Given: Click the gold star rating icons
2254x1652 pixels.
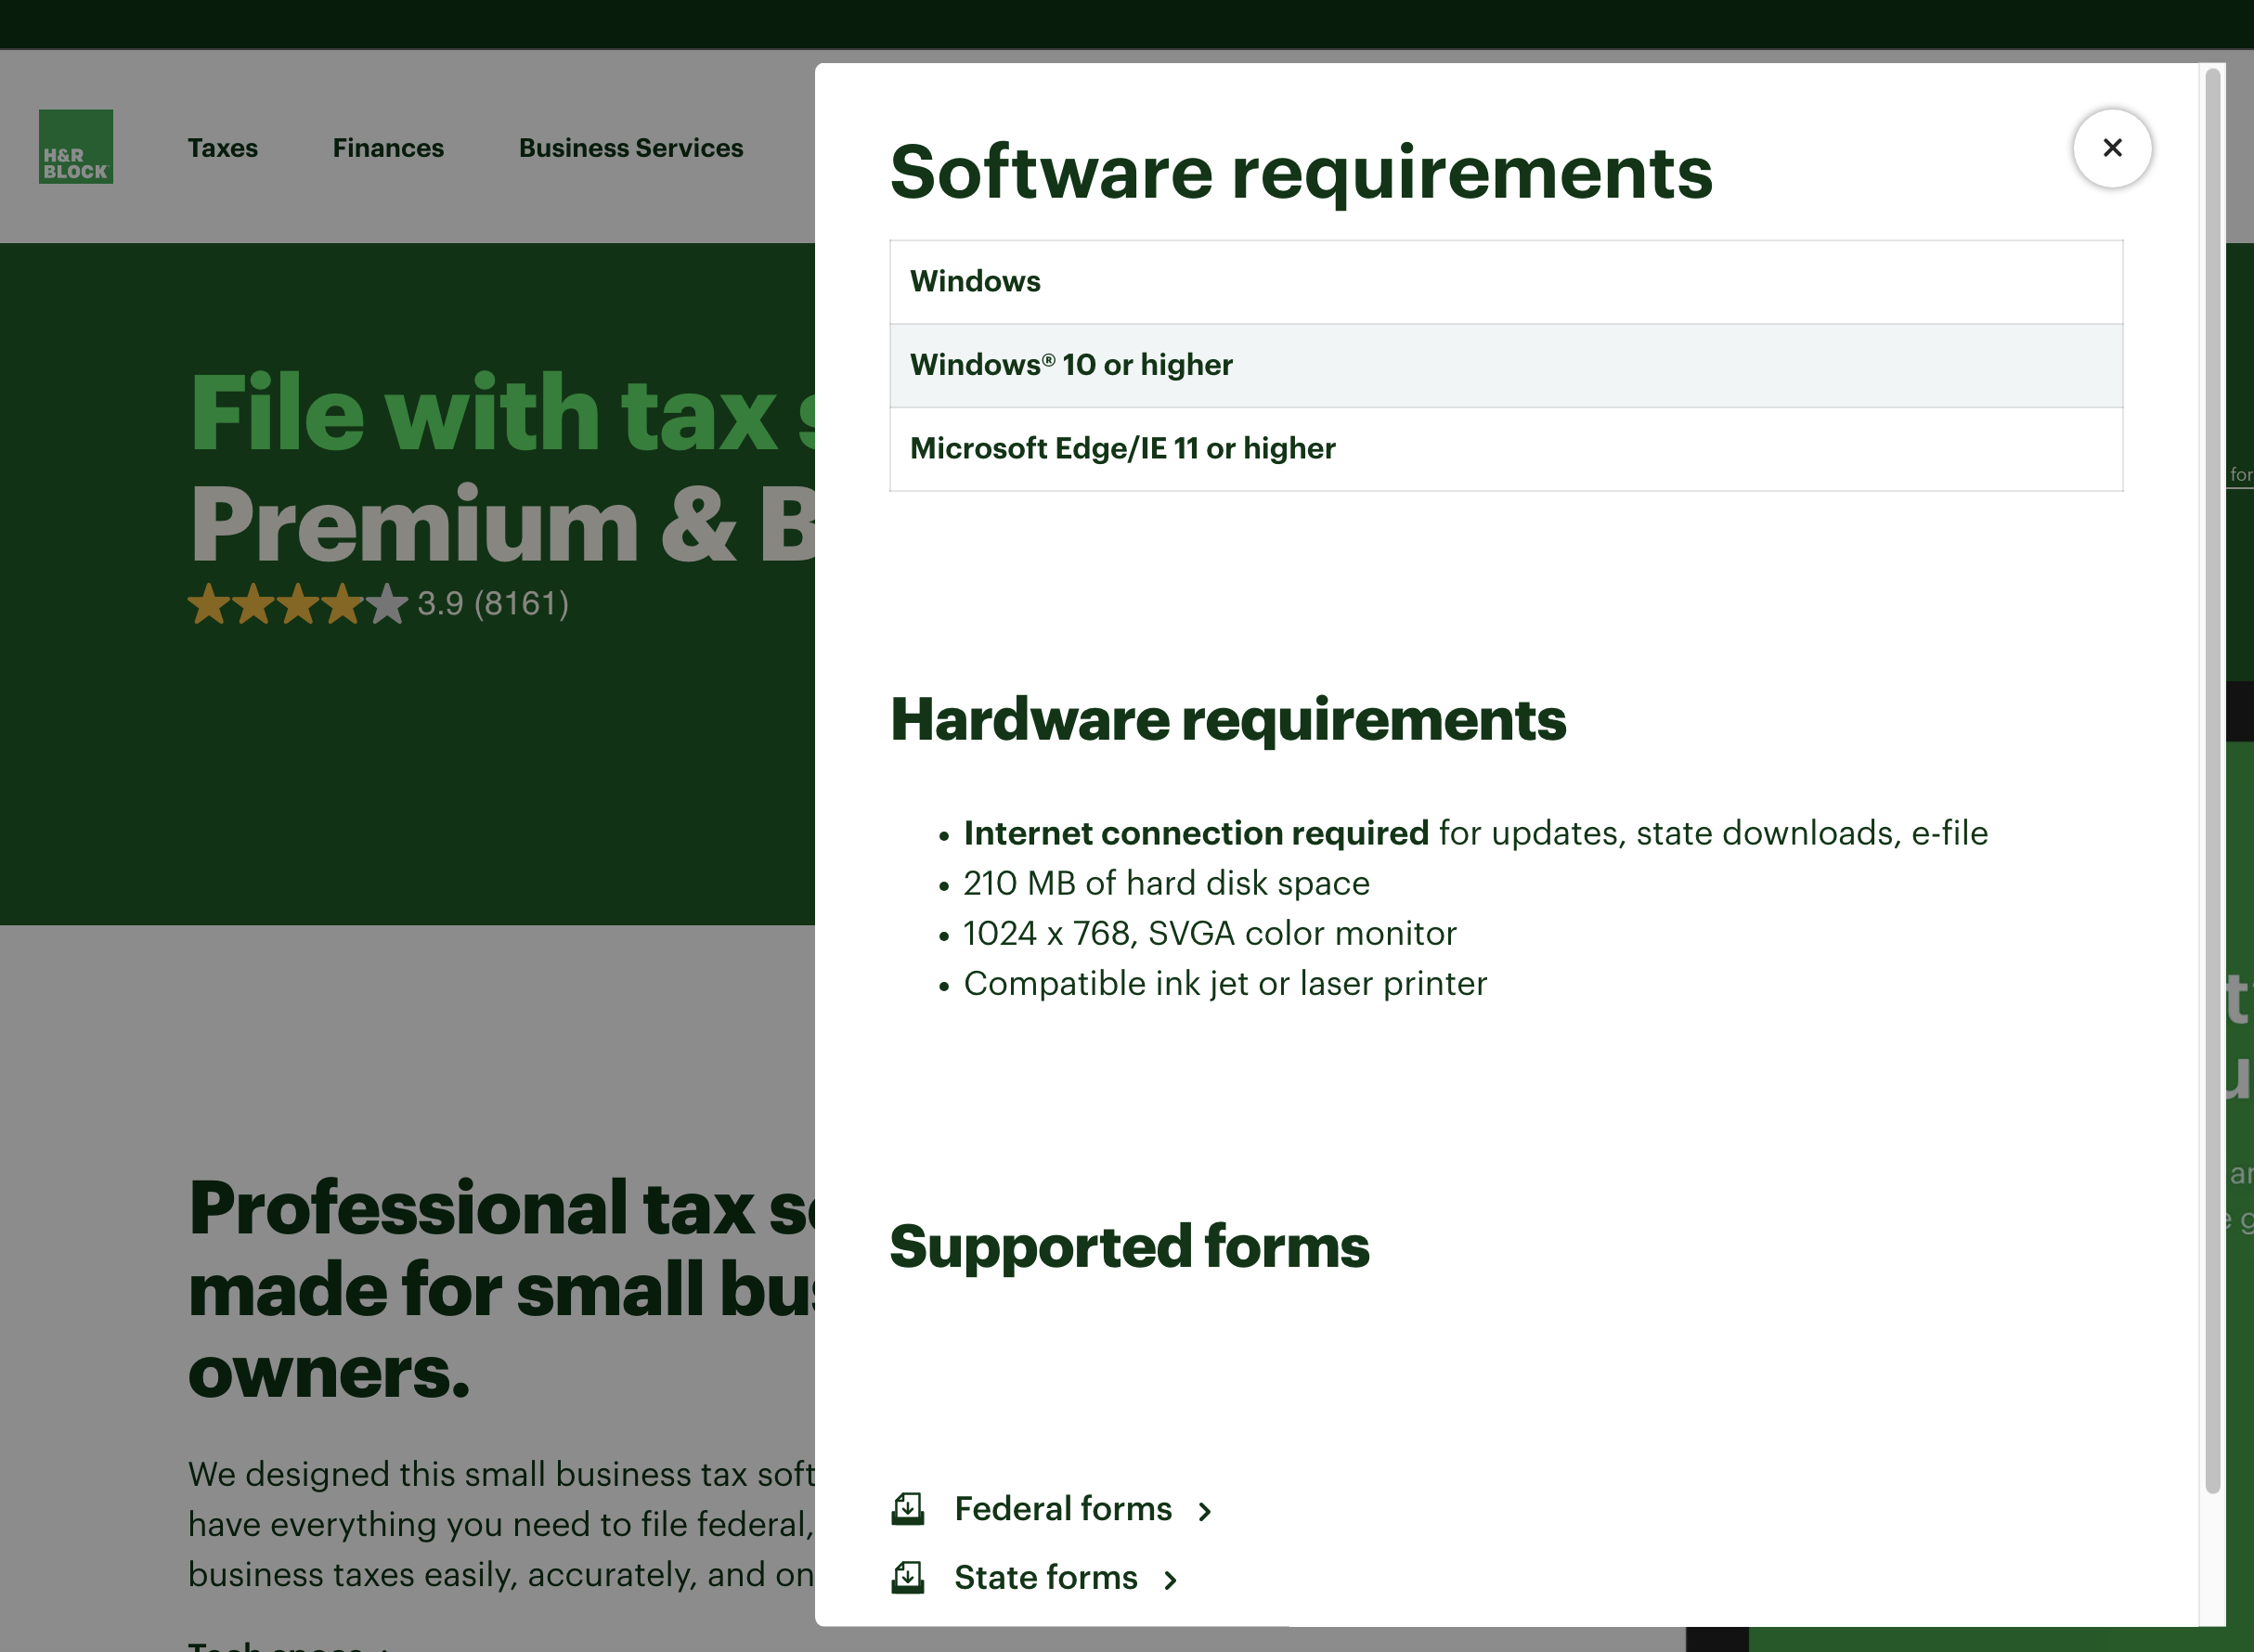Looking at the screenshot, I should [x=297, y=604].
